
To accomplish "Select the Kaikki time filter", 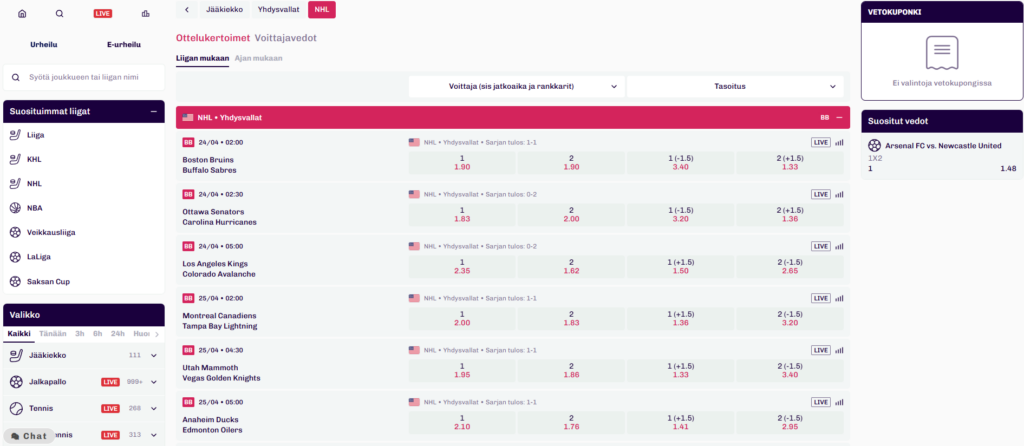I will 19,334.
